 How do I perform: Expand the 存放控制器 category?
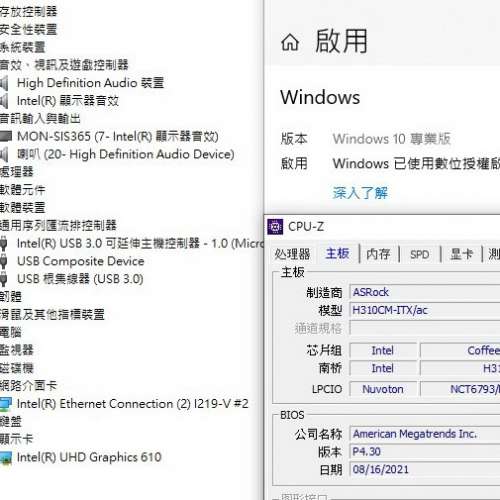click(x=28, y=12)
